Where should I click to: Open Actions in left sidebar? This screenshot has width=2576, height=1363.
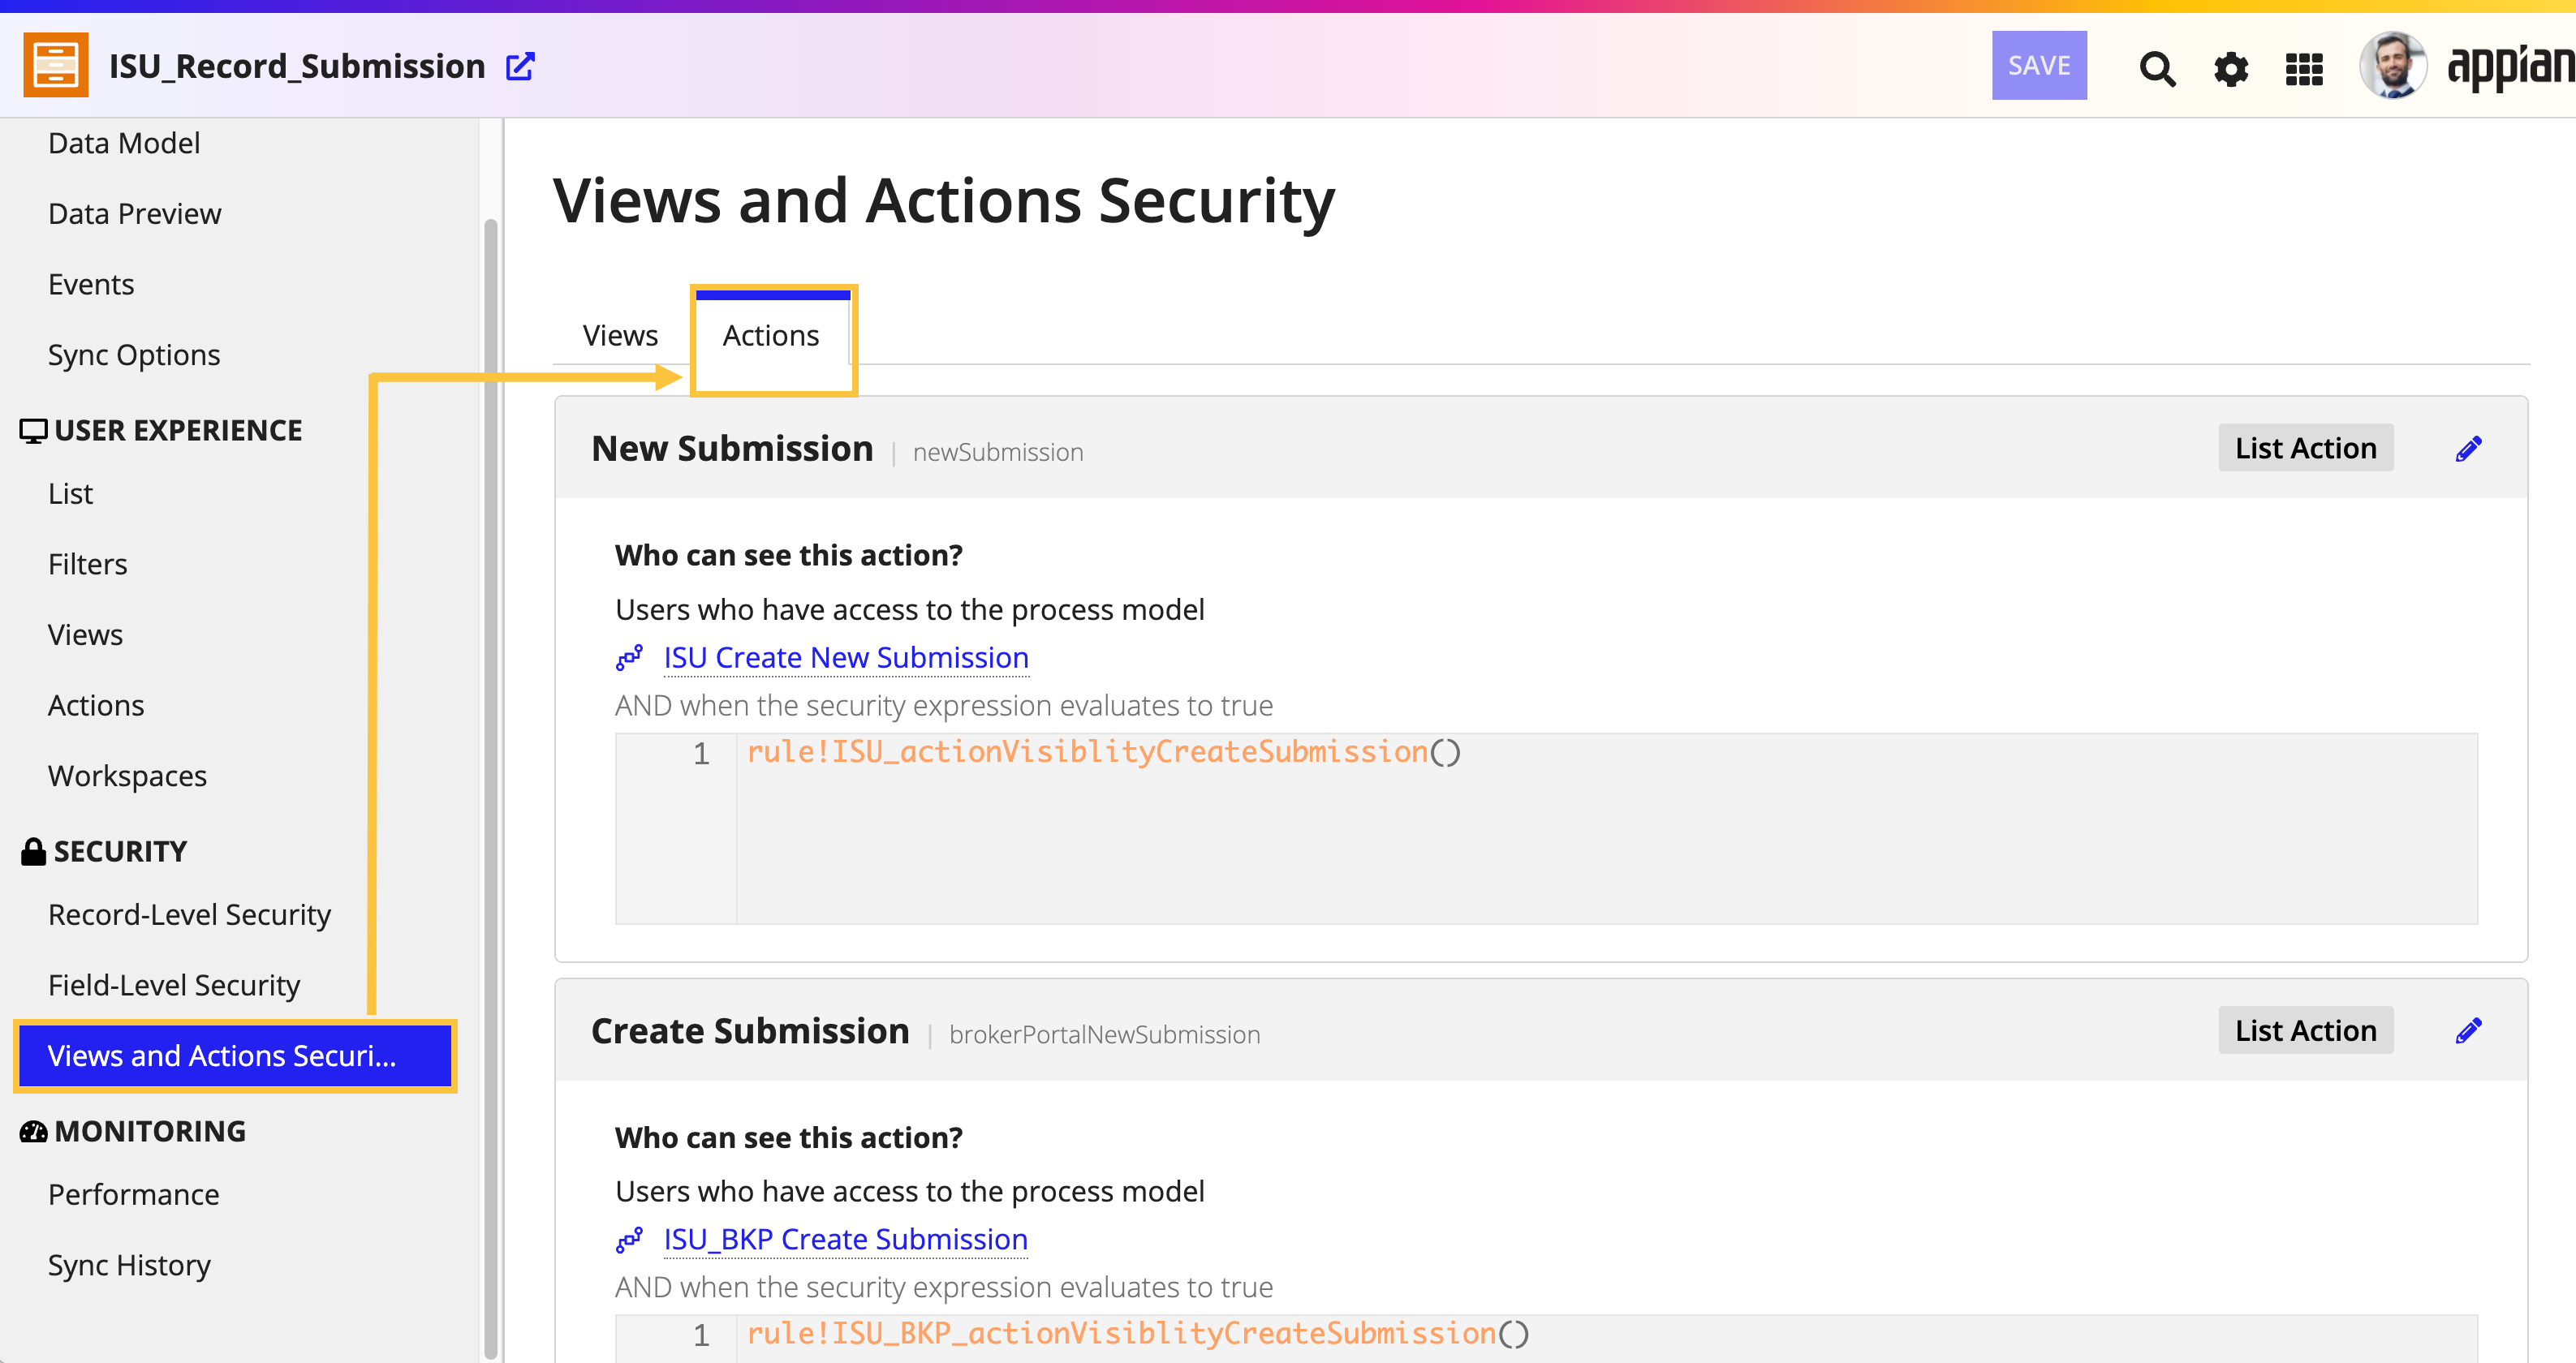tap(96, 706)
